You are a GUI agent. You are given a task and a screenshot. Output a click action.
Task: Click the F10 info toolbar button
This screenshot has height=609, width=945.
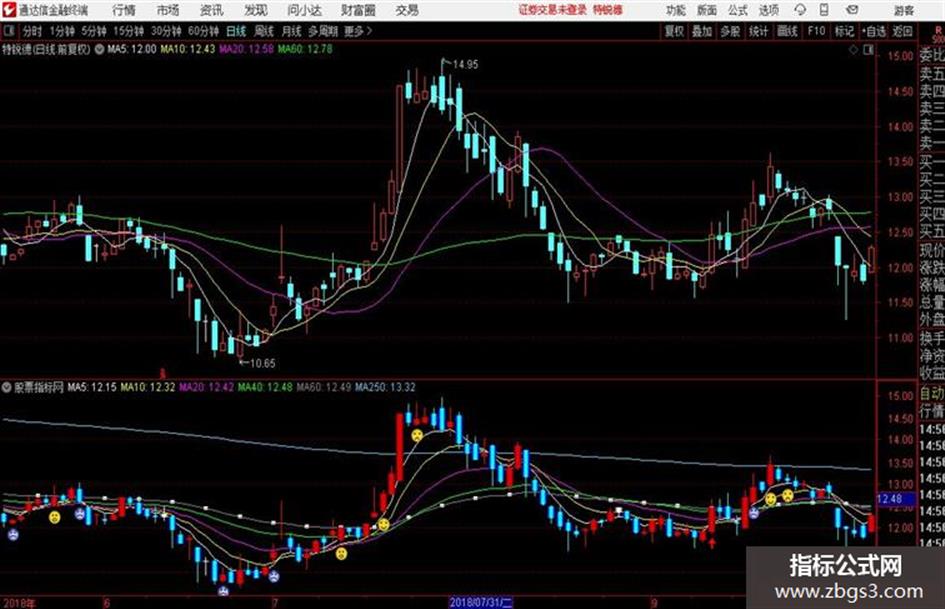[817, 31]
